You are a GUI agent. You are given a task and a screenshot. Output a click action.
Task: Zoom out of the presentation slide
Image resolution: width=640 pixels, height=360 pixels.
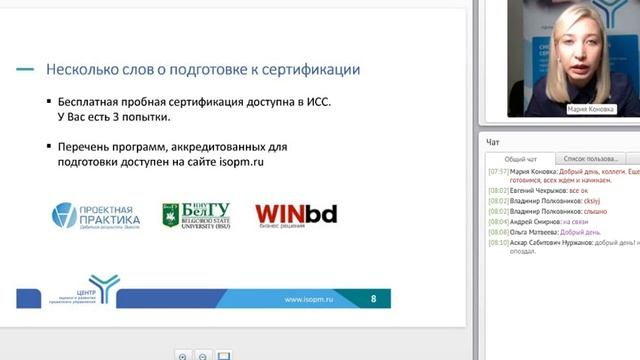[x=203, y=356]
